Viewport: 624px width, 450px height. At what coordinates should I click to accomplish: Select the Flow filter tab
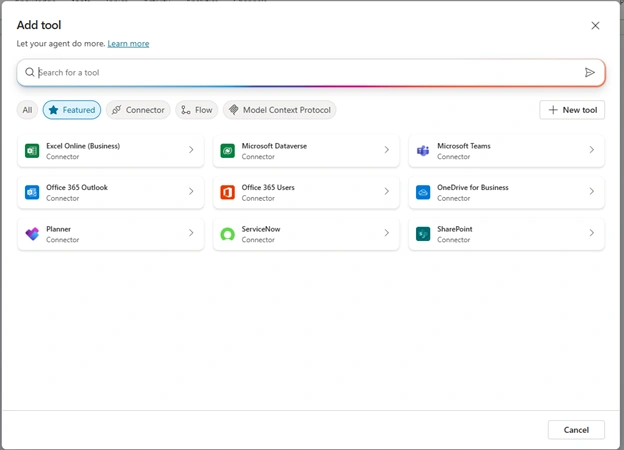(197, 110)
